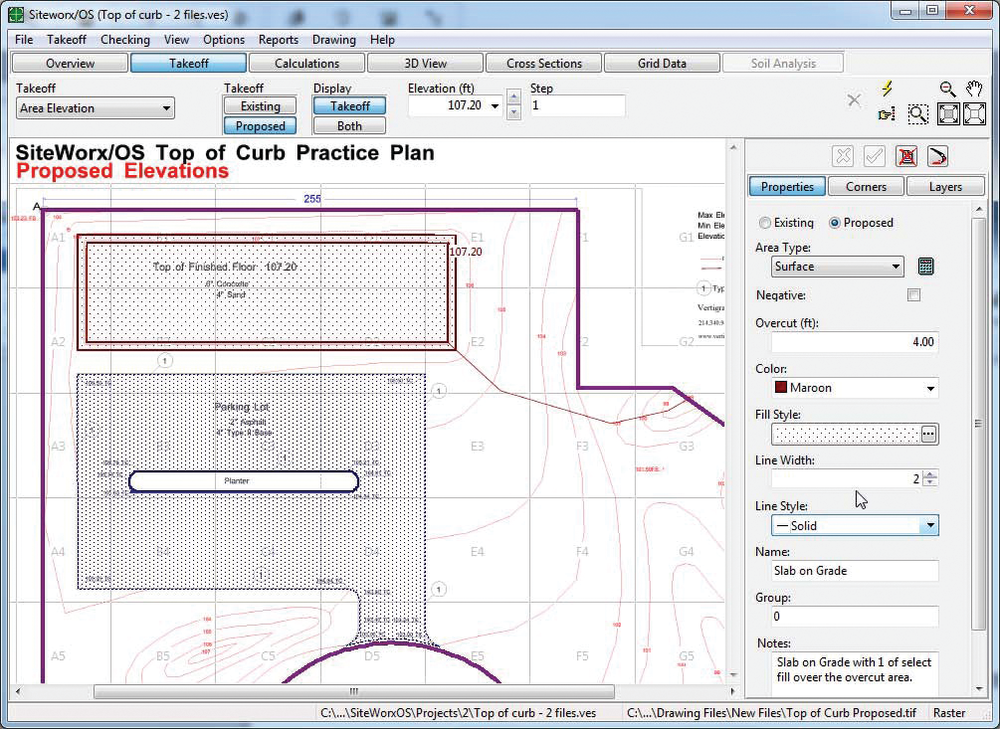
Task: Set display to Both
Action: pos(349,126)
